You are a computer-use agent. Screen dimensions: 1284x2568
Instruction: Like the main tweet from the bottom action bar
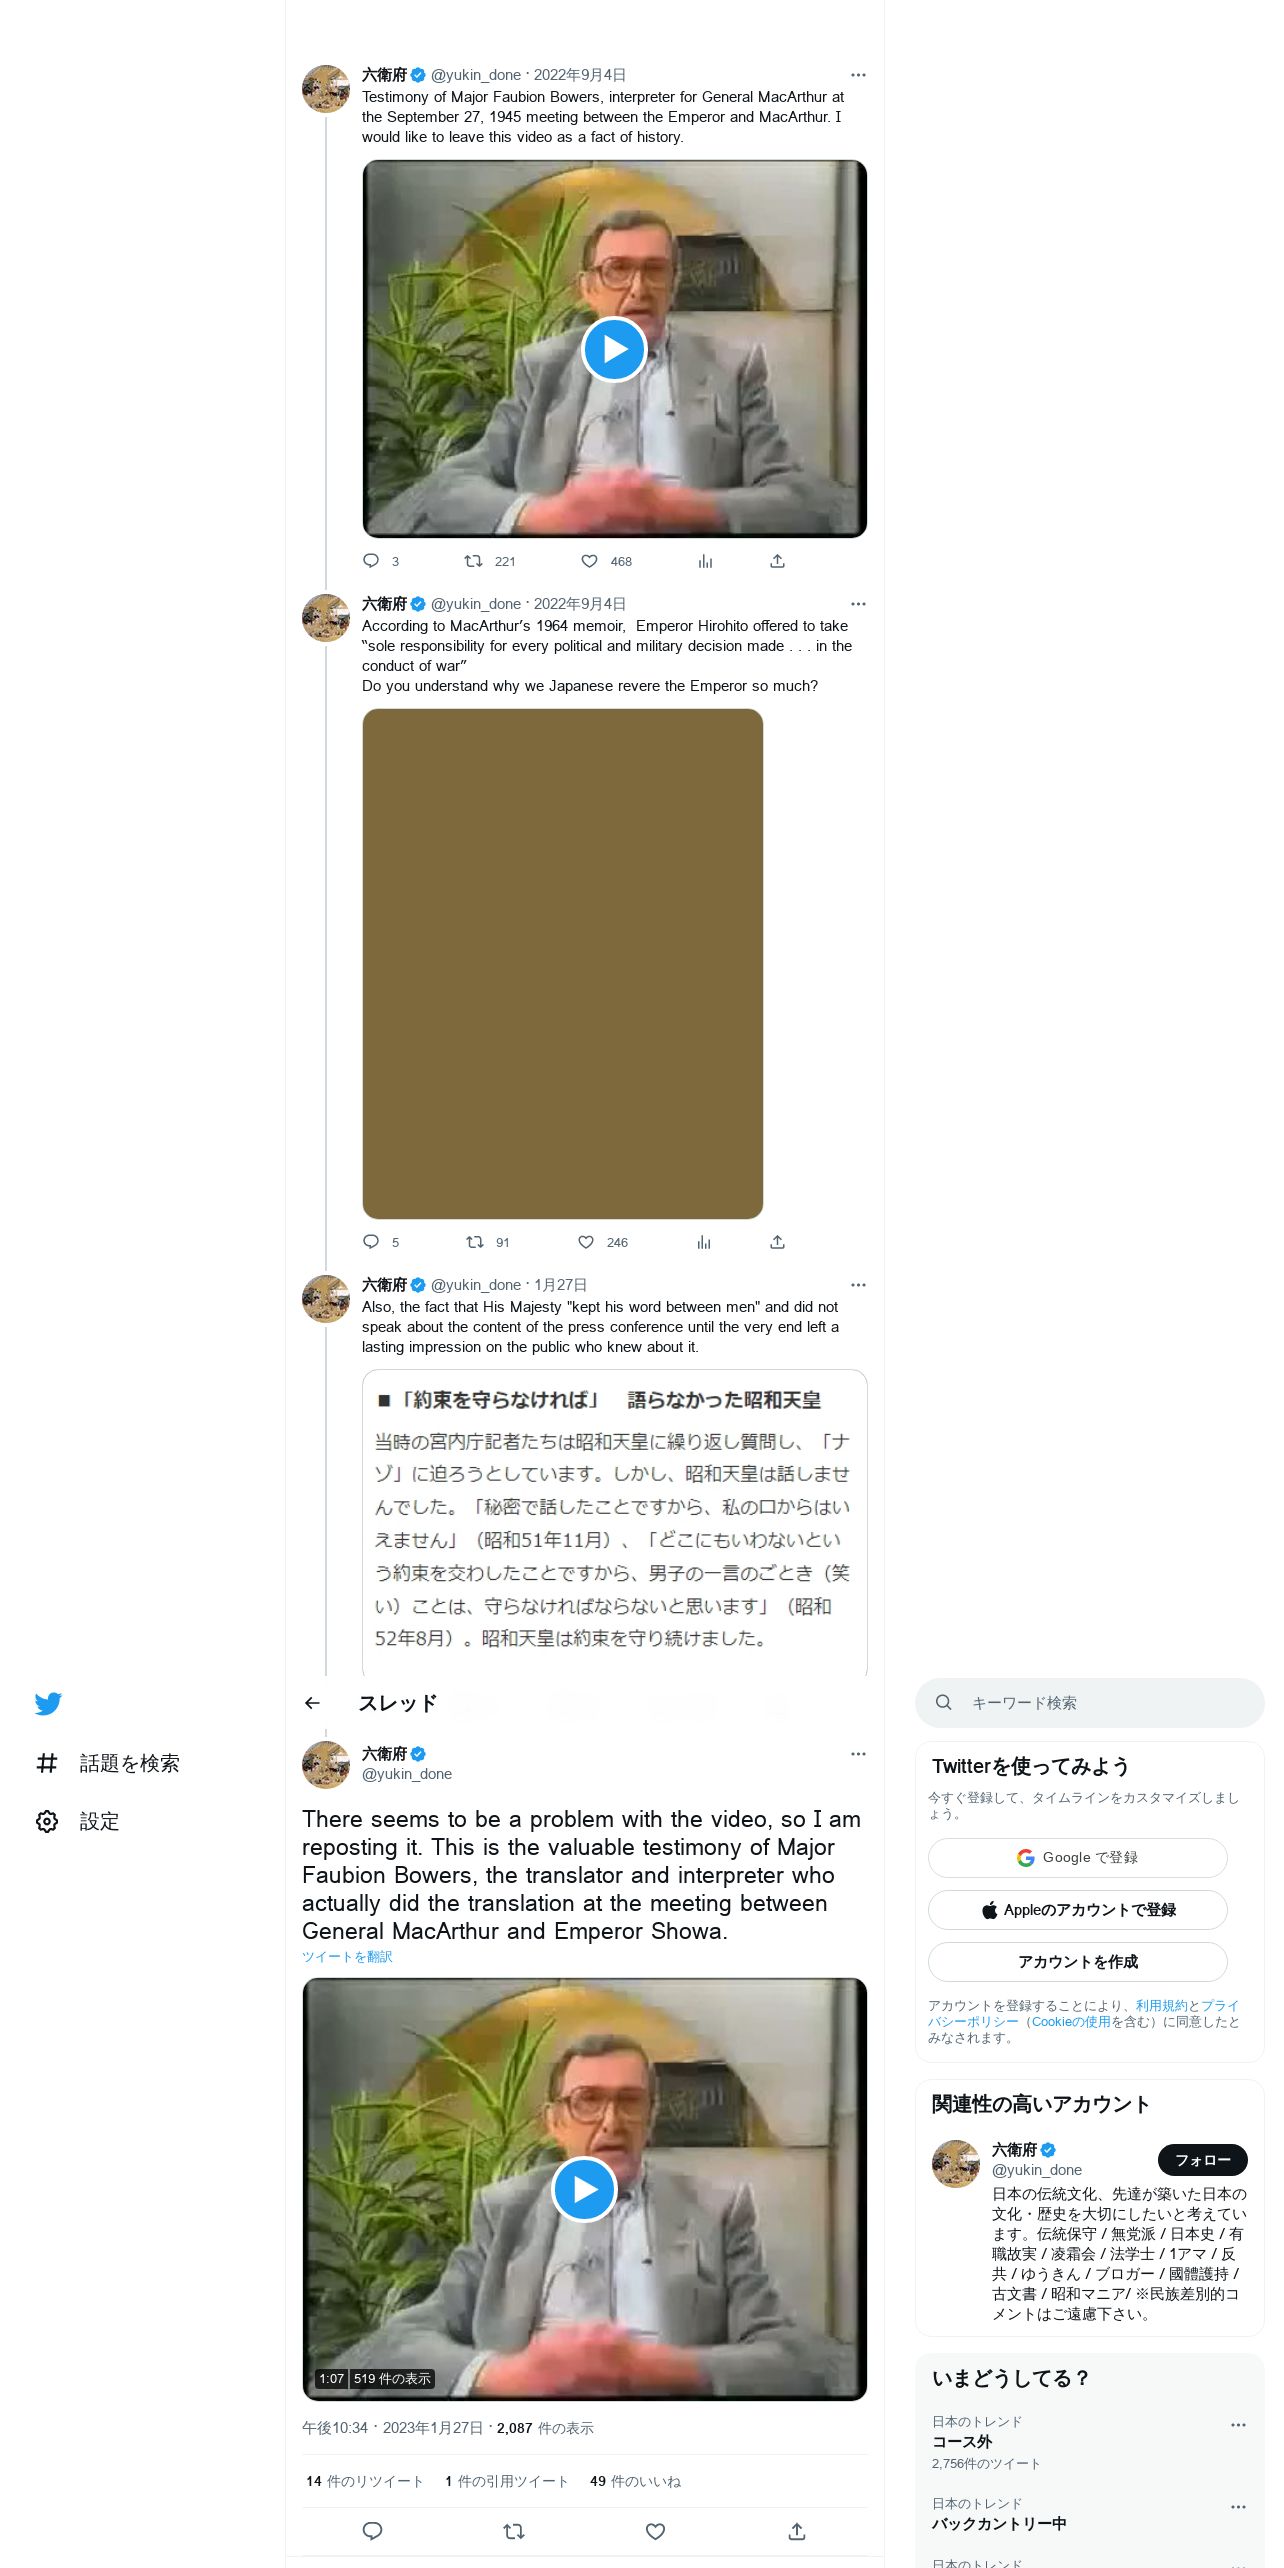tap(655, 2531)
